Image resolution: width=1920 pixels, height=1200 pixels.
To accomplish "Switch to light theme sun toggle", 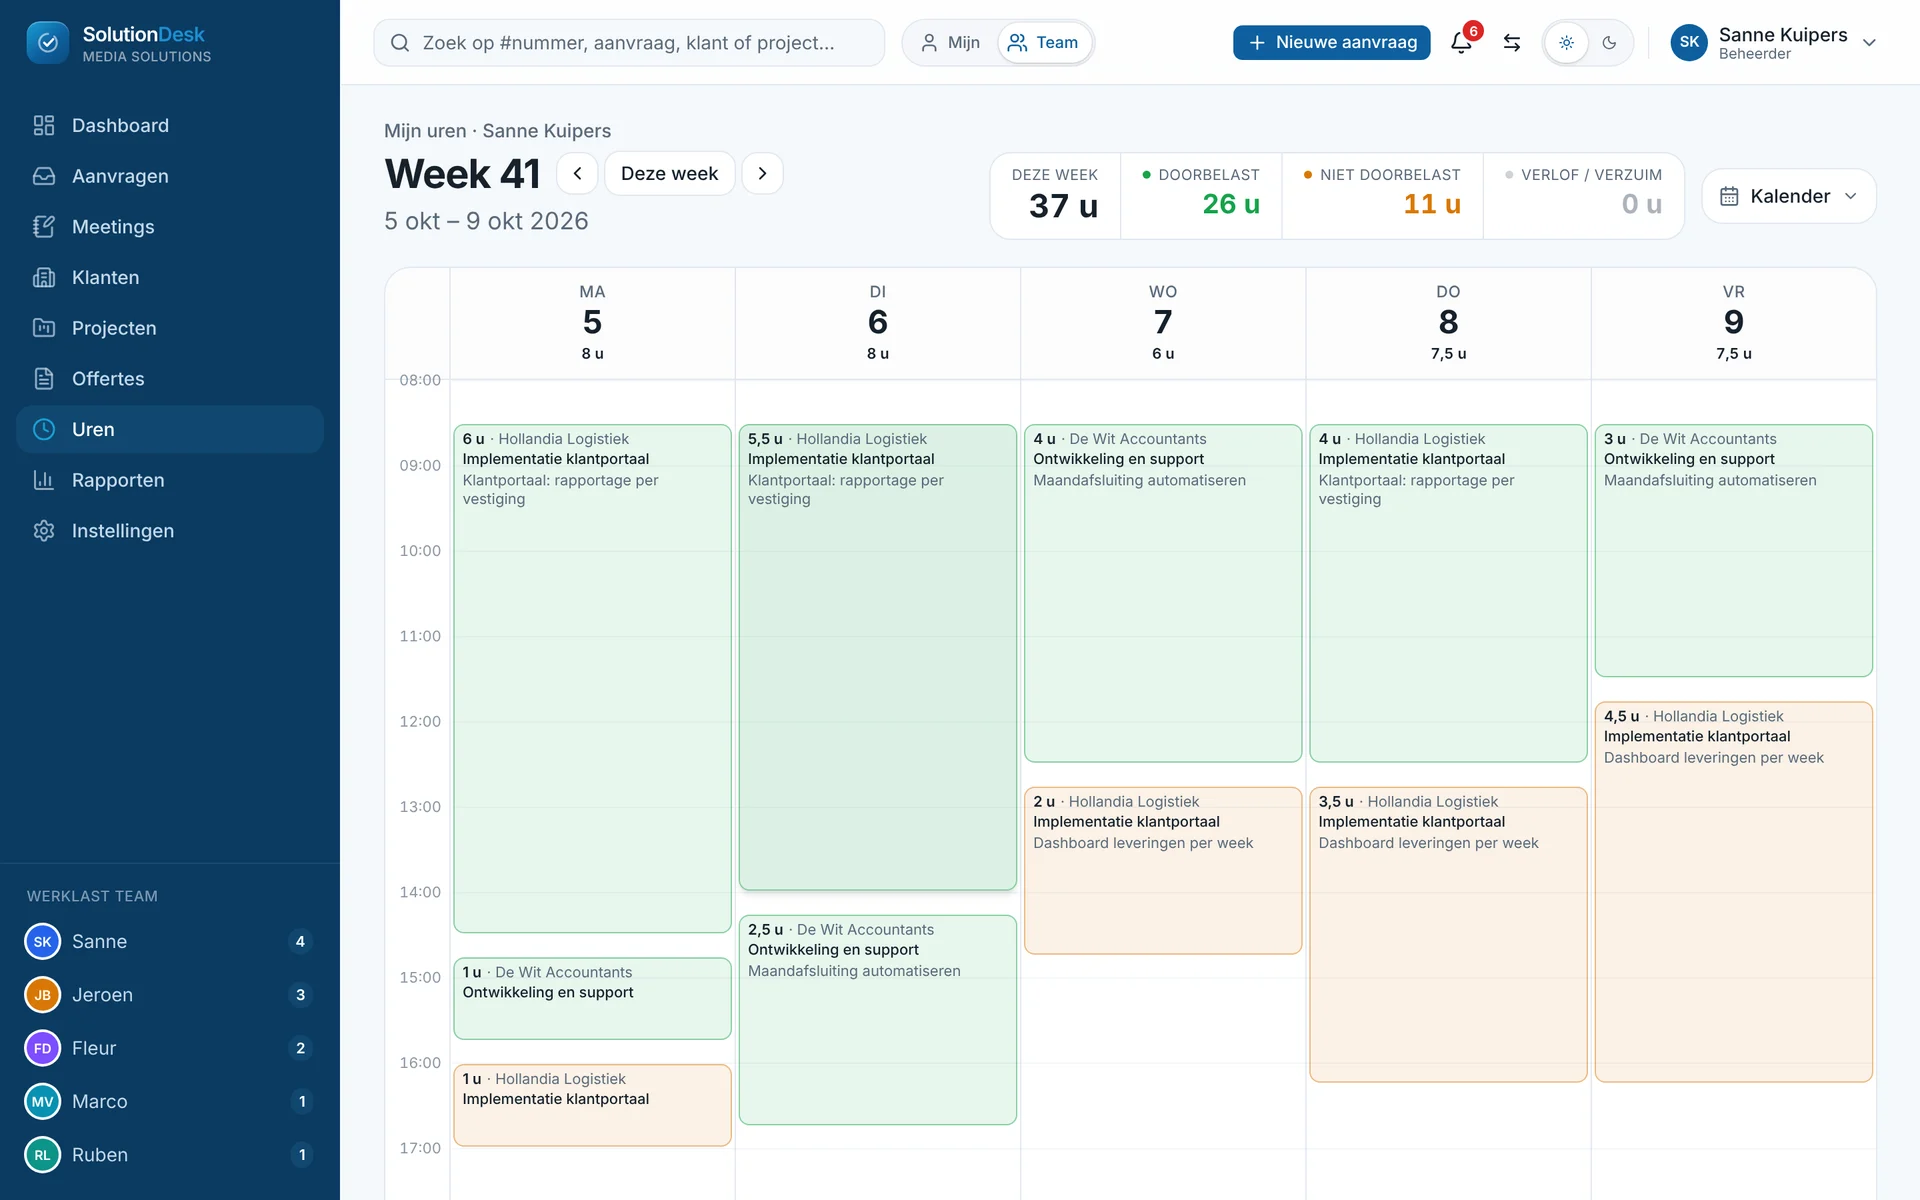I will coord(1567,43).
